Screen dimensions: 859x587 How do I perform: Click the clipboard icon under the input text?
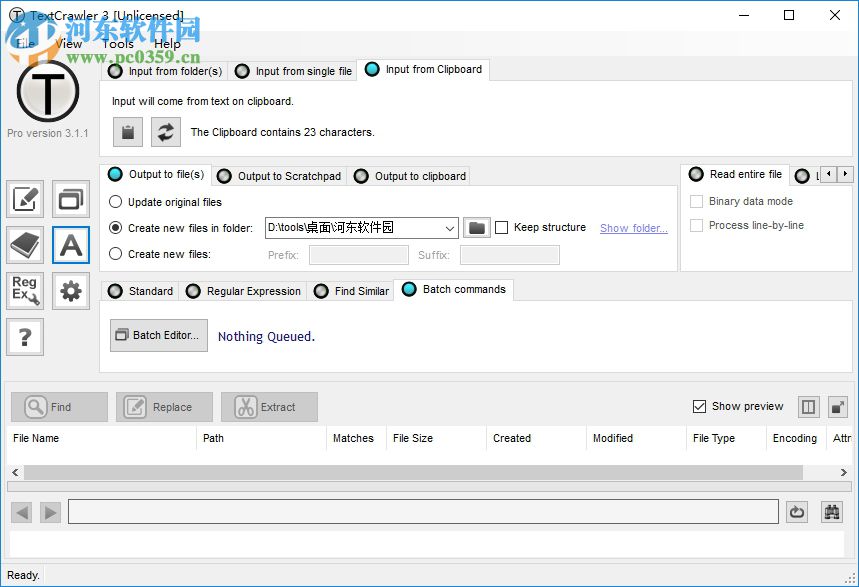point(127,131)
